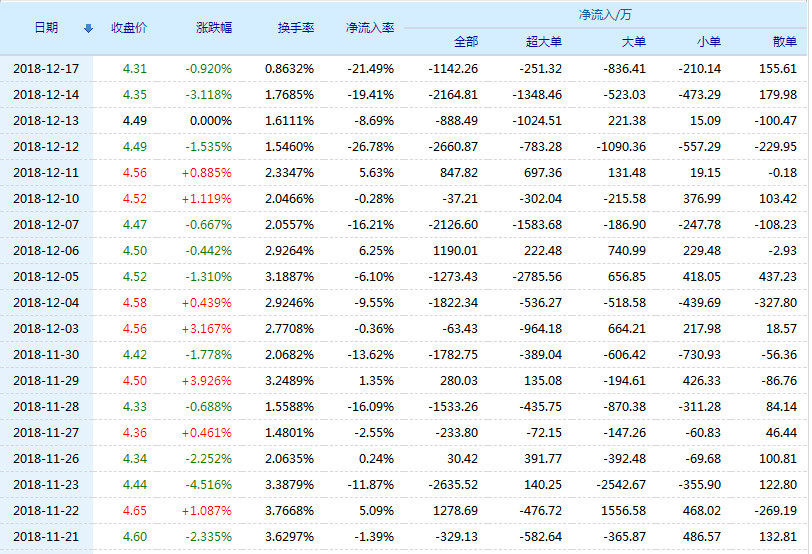
Task: Sort by 涨跌幅 column header
Action: coord(214,27)
